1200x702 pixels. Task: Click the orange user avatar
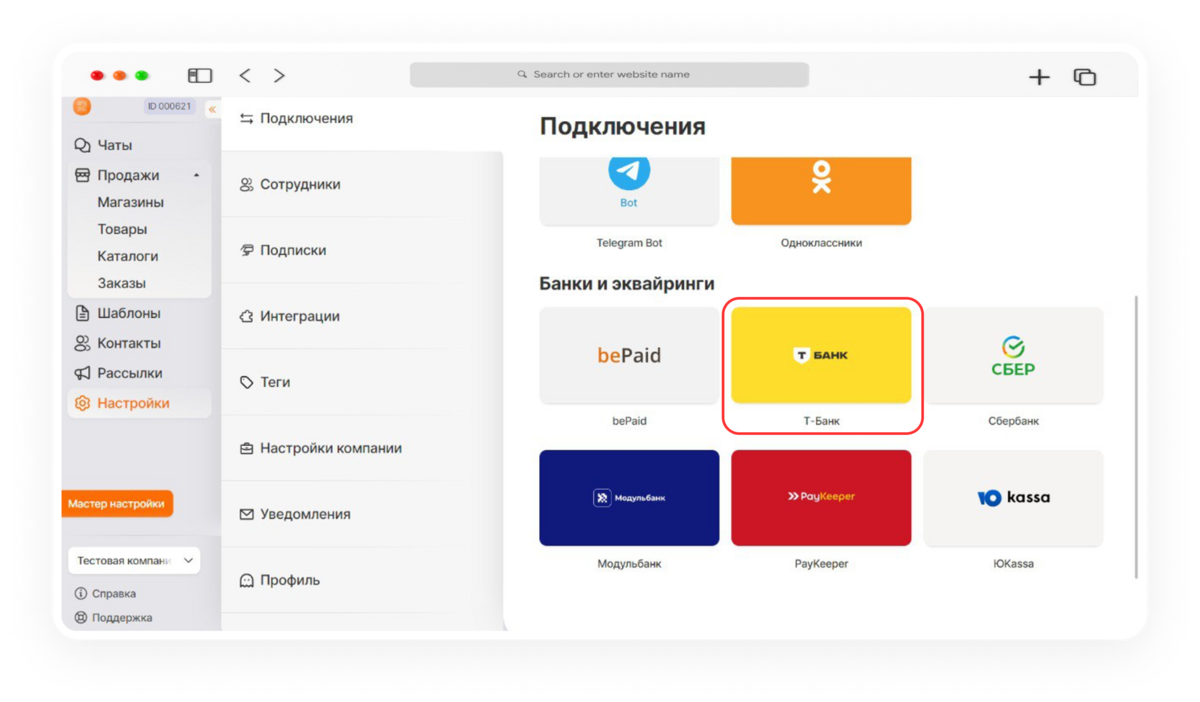click(x=82, y=106)
